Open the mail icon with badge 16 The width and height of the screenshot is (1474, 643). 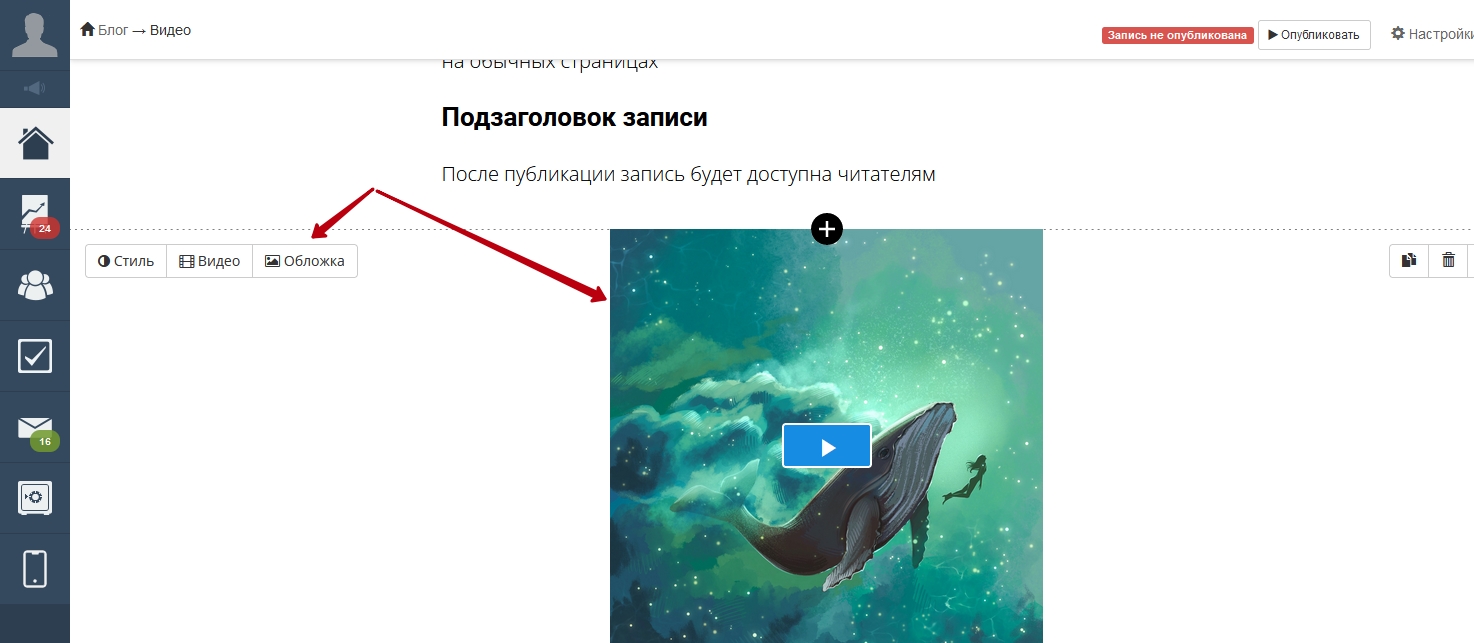[35, 427]
